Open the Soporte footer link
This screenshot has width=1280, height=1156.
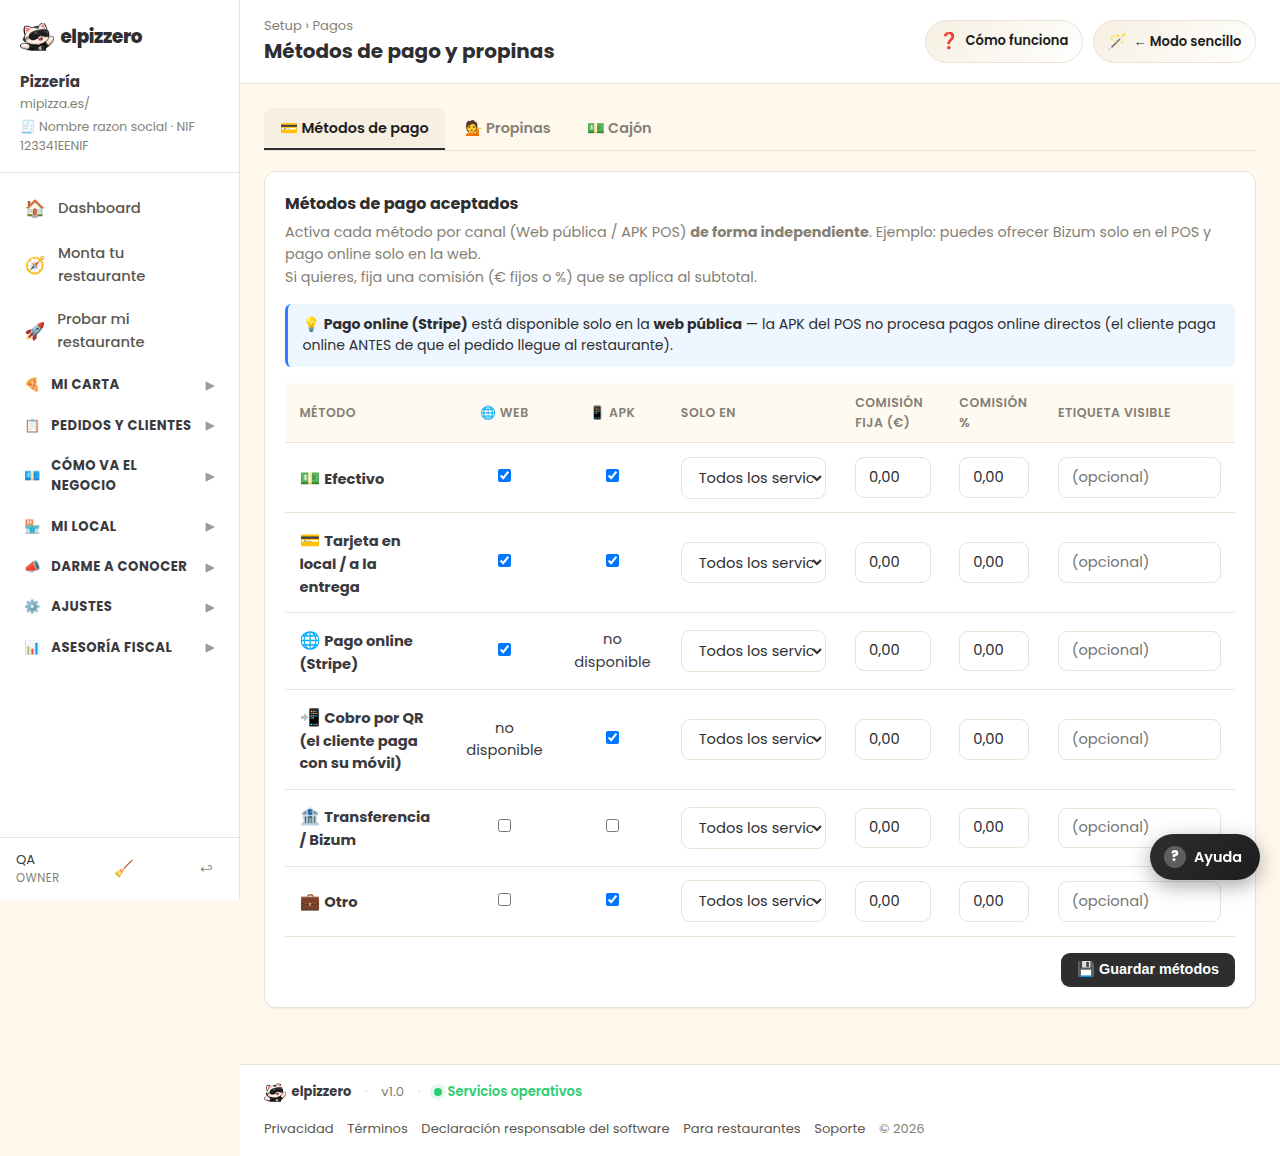click(840, 1129)
